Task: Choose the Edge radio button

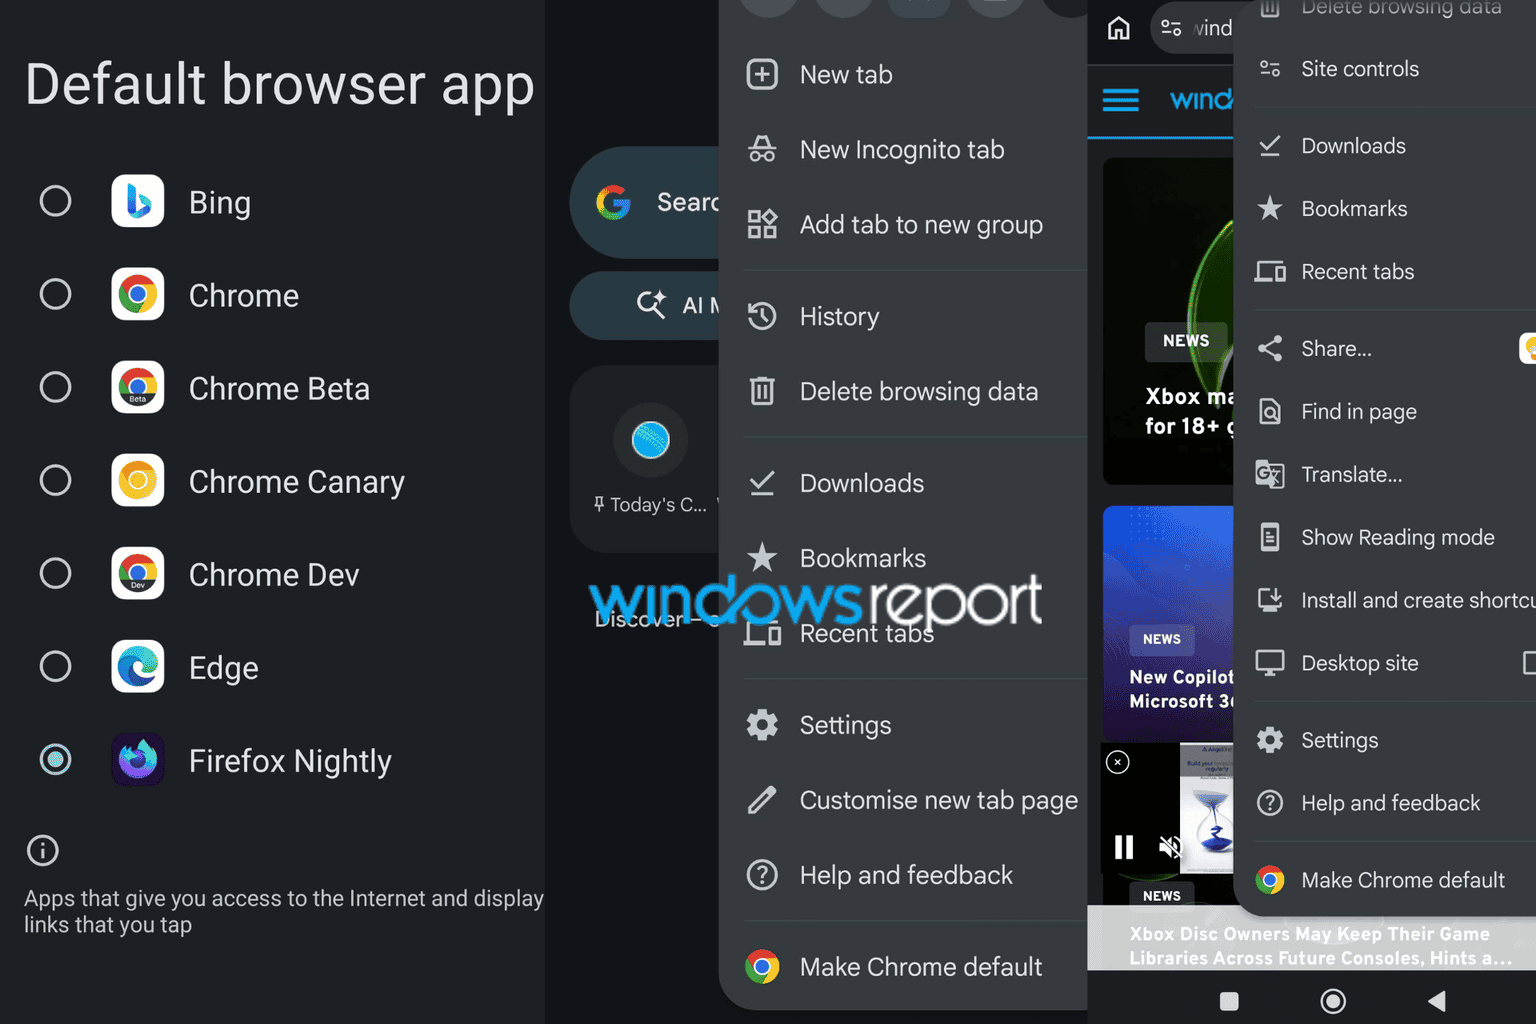Action: pyautogui.click(x=56, y=666)
